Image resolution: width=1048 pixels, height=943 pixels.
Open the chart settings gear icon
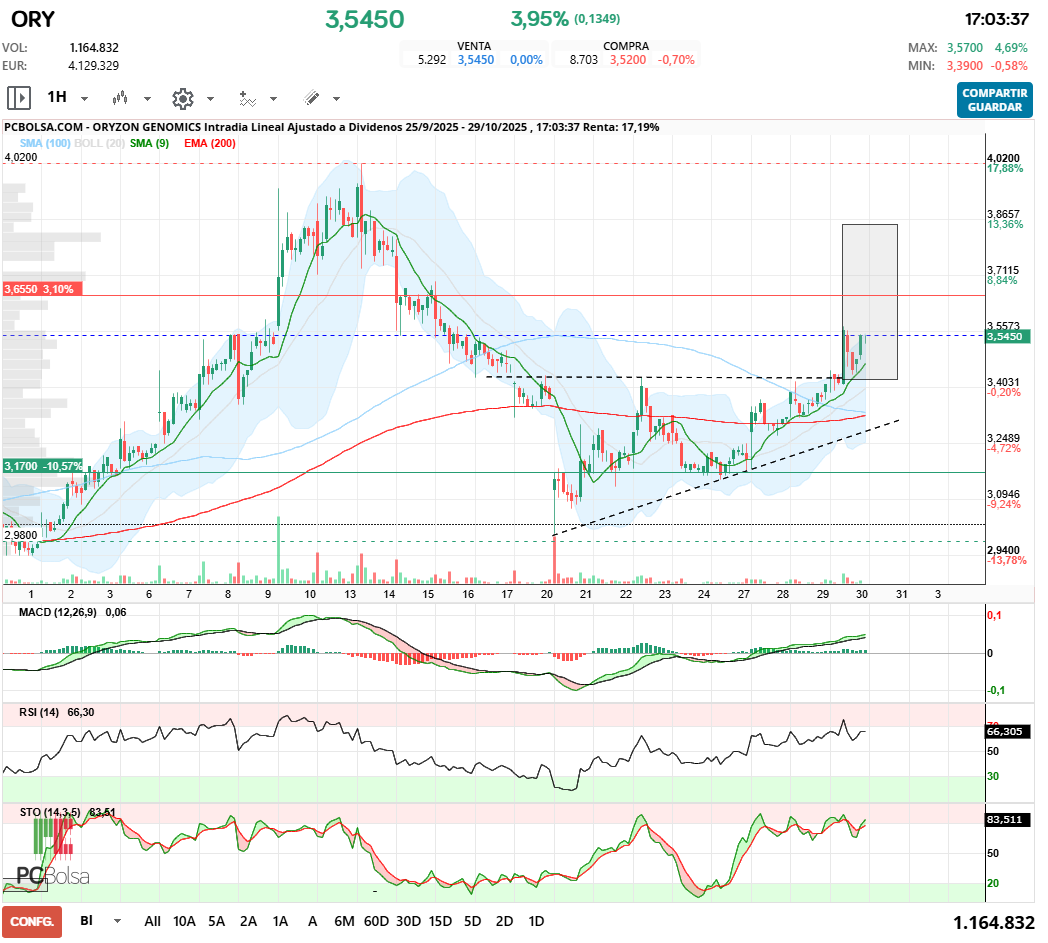coord(182,98)
